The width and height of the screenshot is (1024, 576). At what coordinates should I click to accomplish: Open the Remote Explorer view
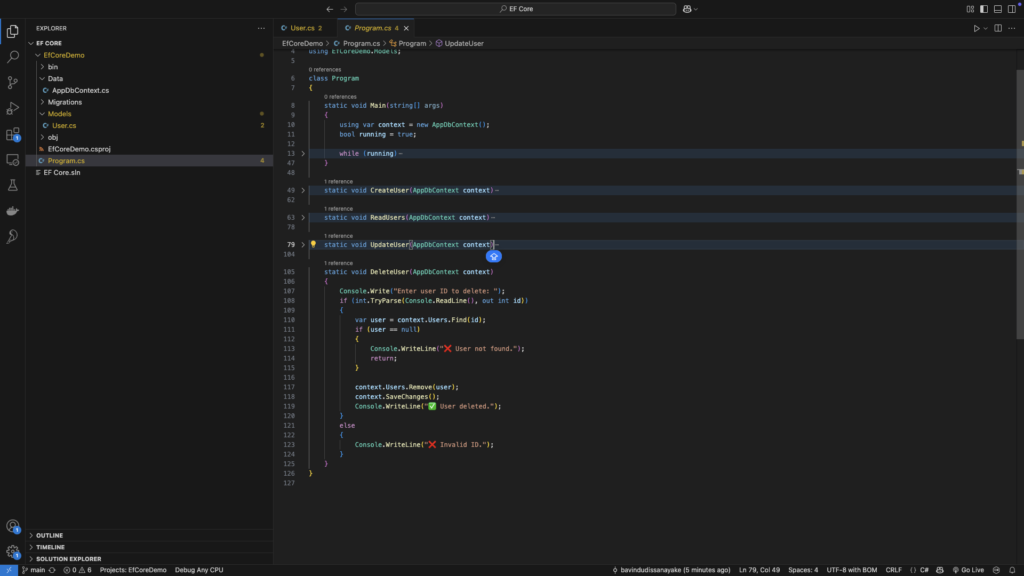point(12,159)
